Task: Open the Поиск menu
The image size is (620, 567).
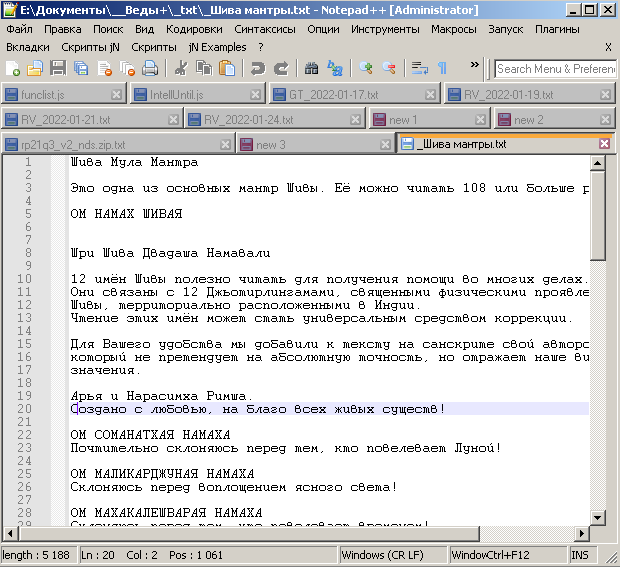Action: (x=108, y=29)
